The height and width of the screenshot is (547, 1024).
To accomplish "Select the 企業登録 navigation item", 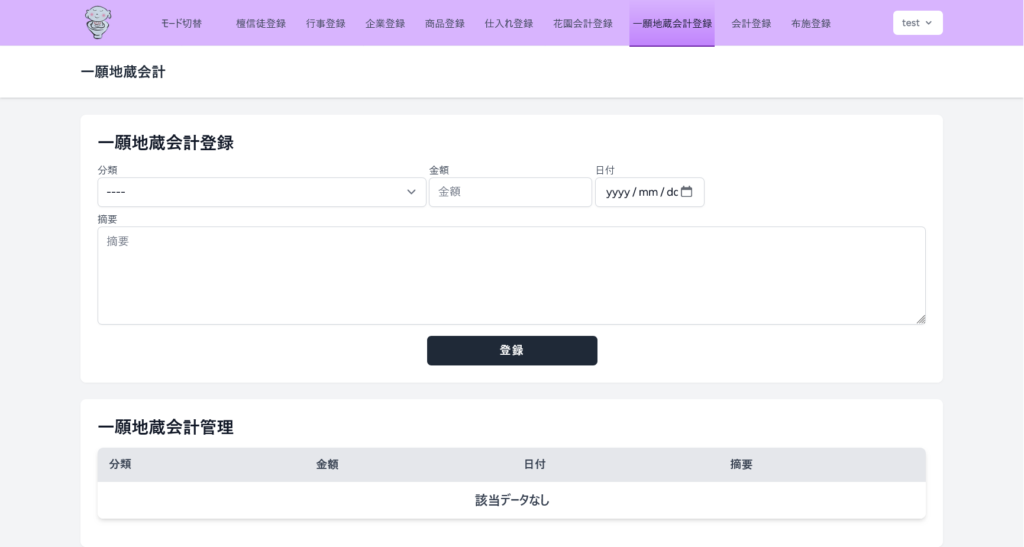I will tap(385, 23).
